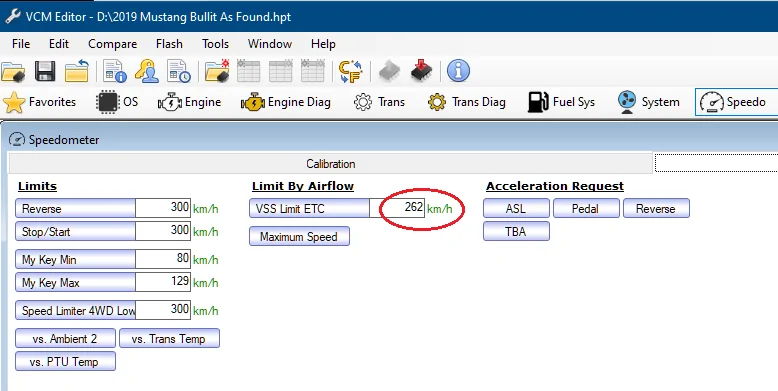The height and width of the screenshot is (391, 778).
Task: Open the vs. PTU Temp table
Action: [65, 362]
